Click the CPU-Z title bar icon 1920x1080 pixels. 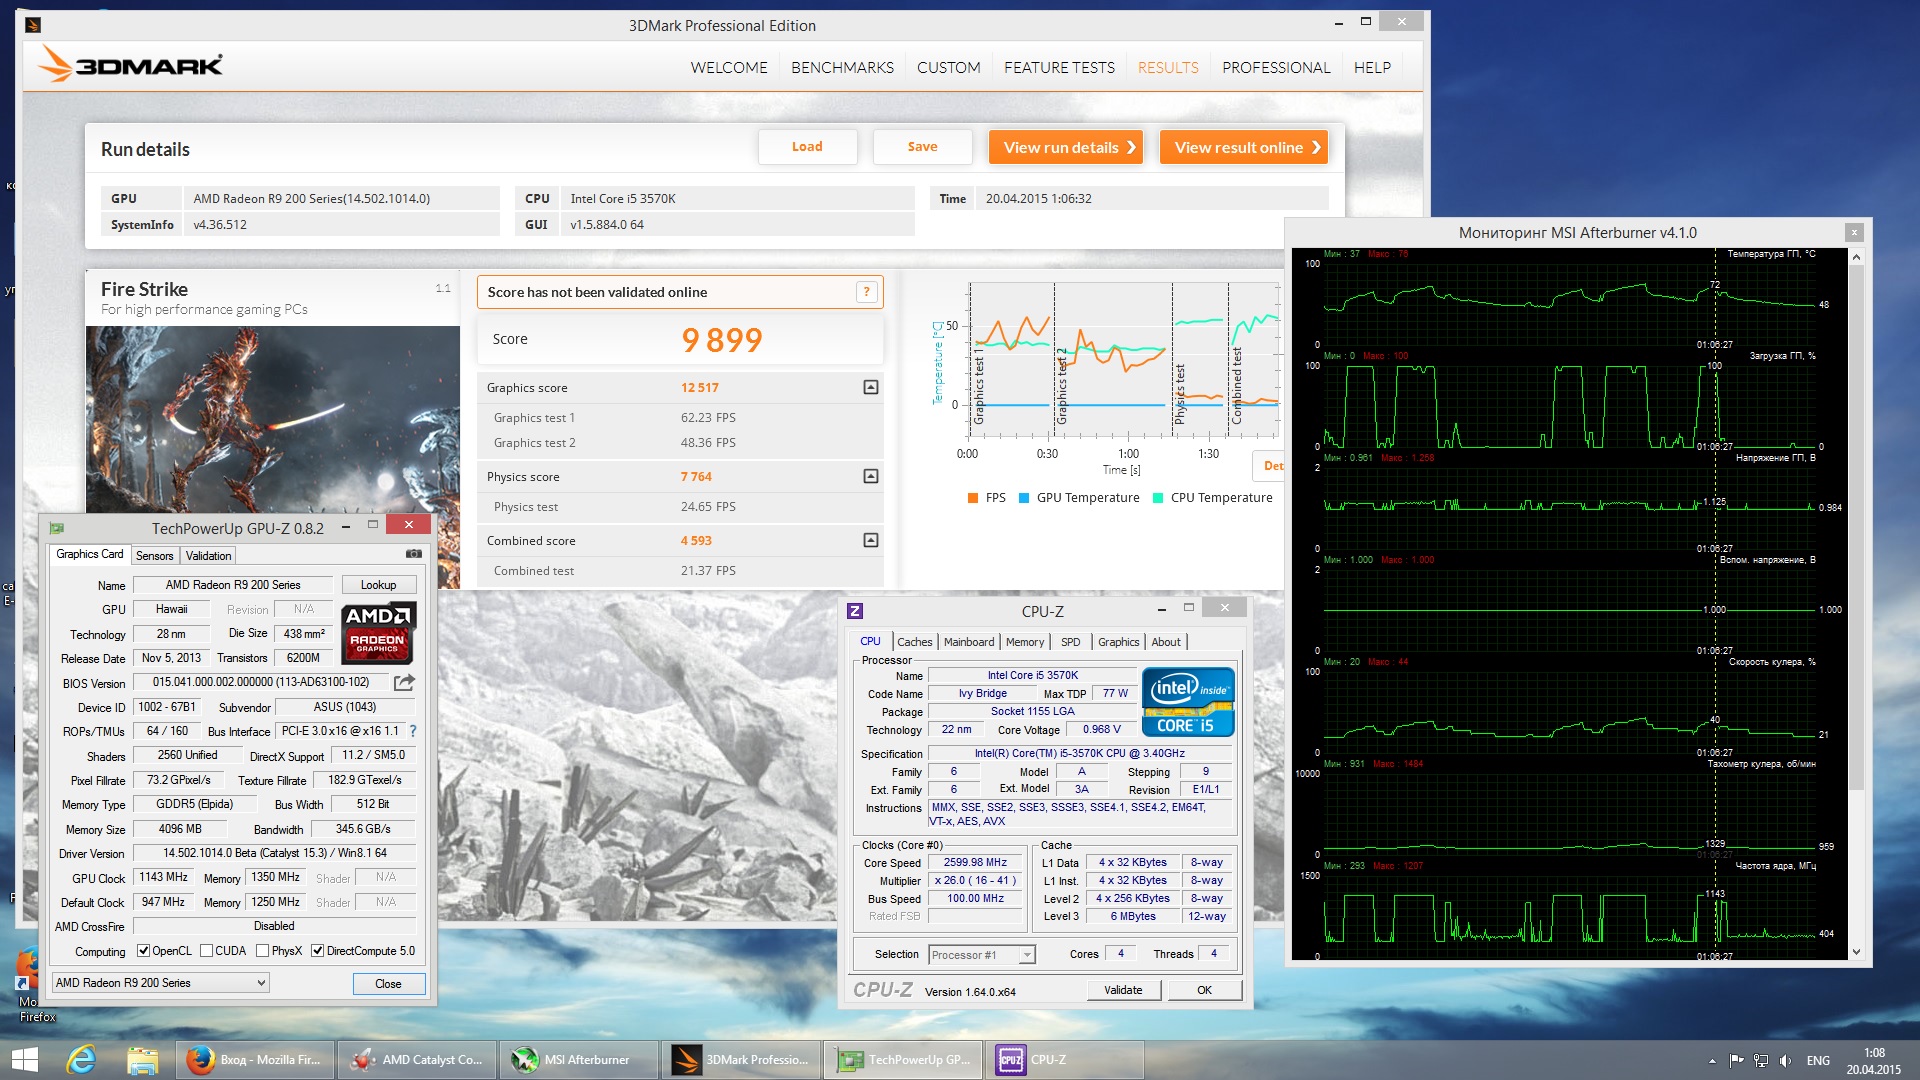pyautogui.click(x=855, y=611)
